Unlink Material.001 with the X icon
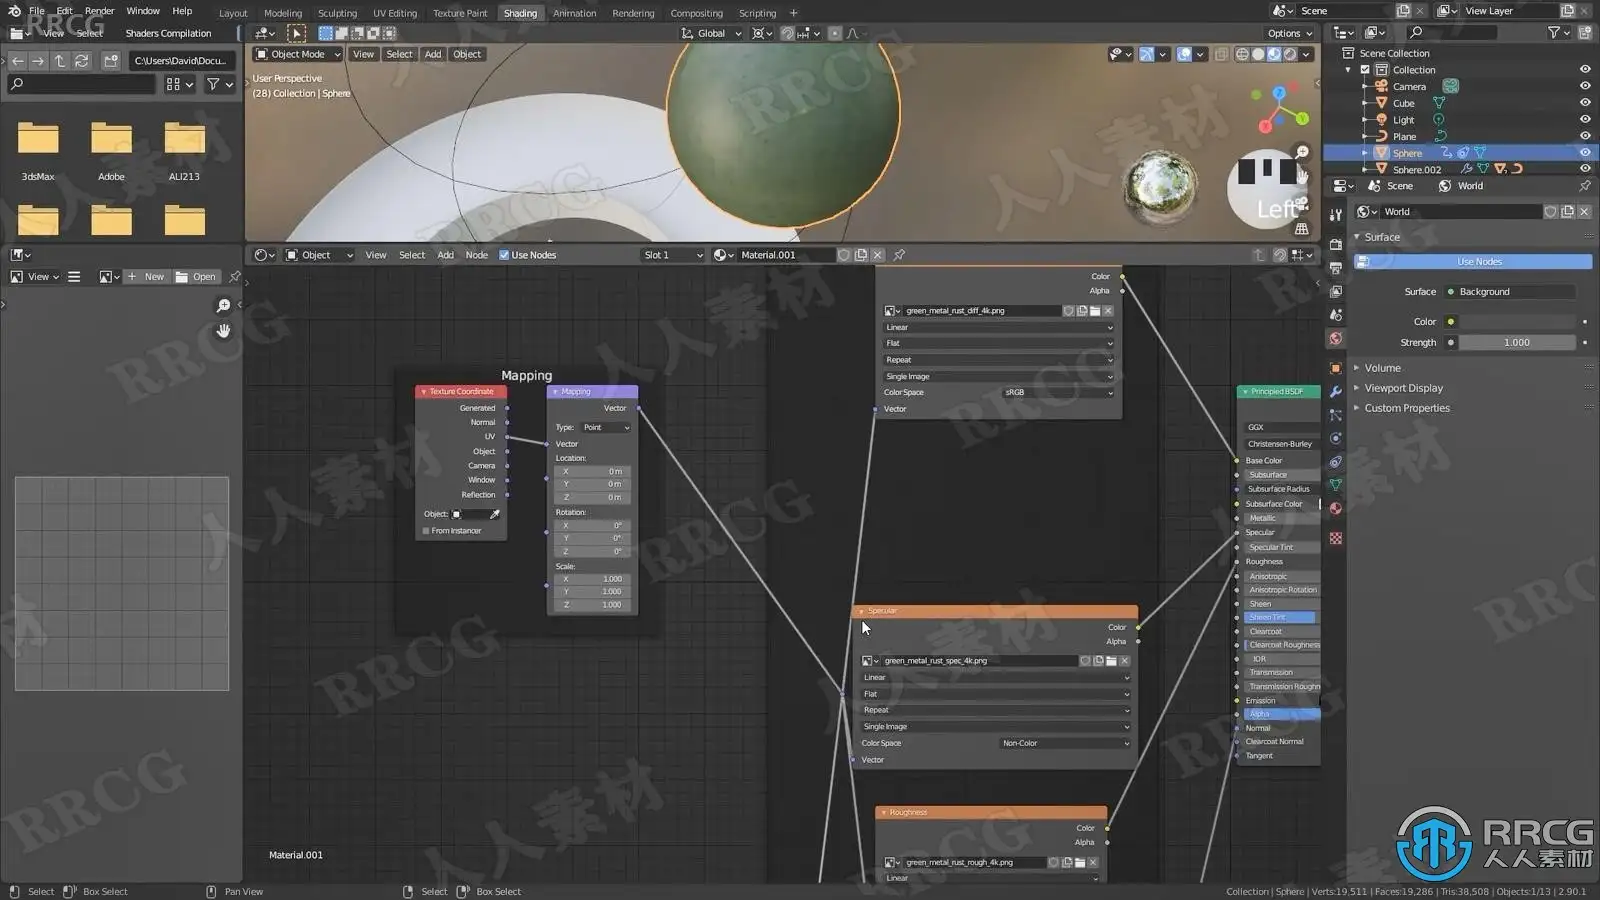Image resolution: width=1600 pixels, height=900 pixels. tap(878, 255)
